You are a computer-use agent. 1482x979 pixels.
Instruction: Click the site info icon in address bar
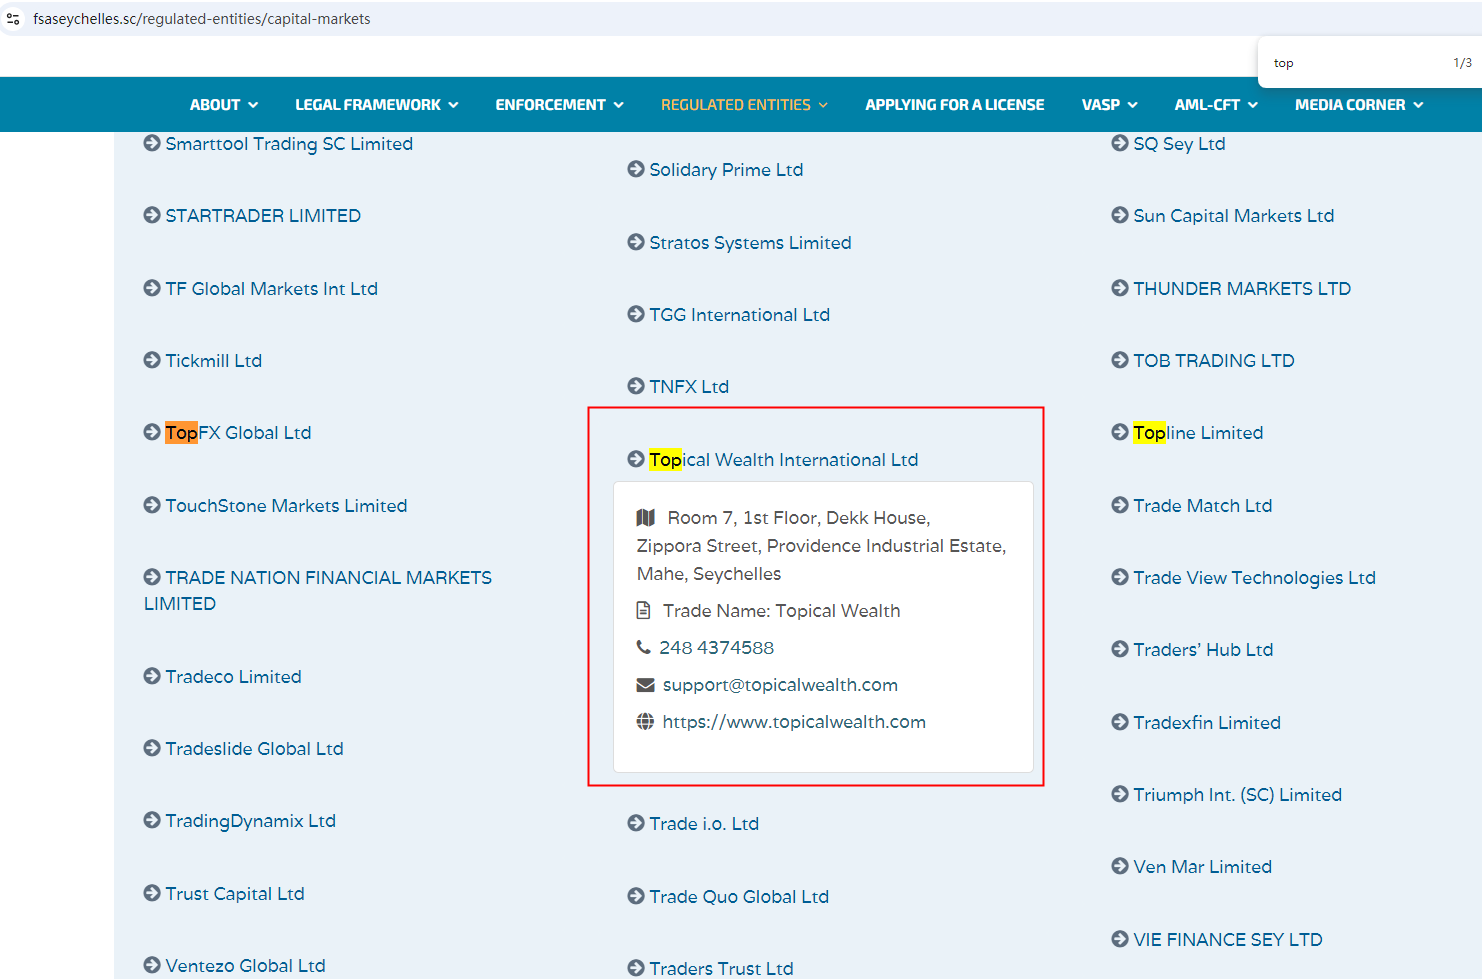tap(13, 19)
